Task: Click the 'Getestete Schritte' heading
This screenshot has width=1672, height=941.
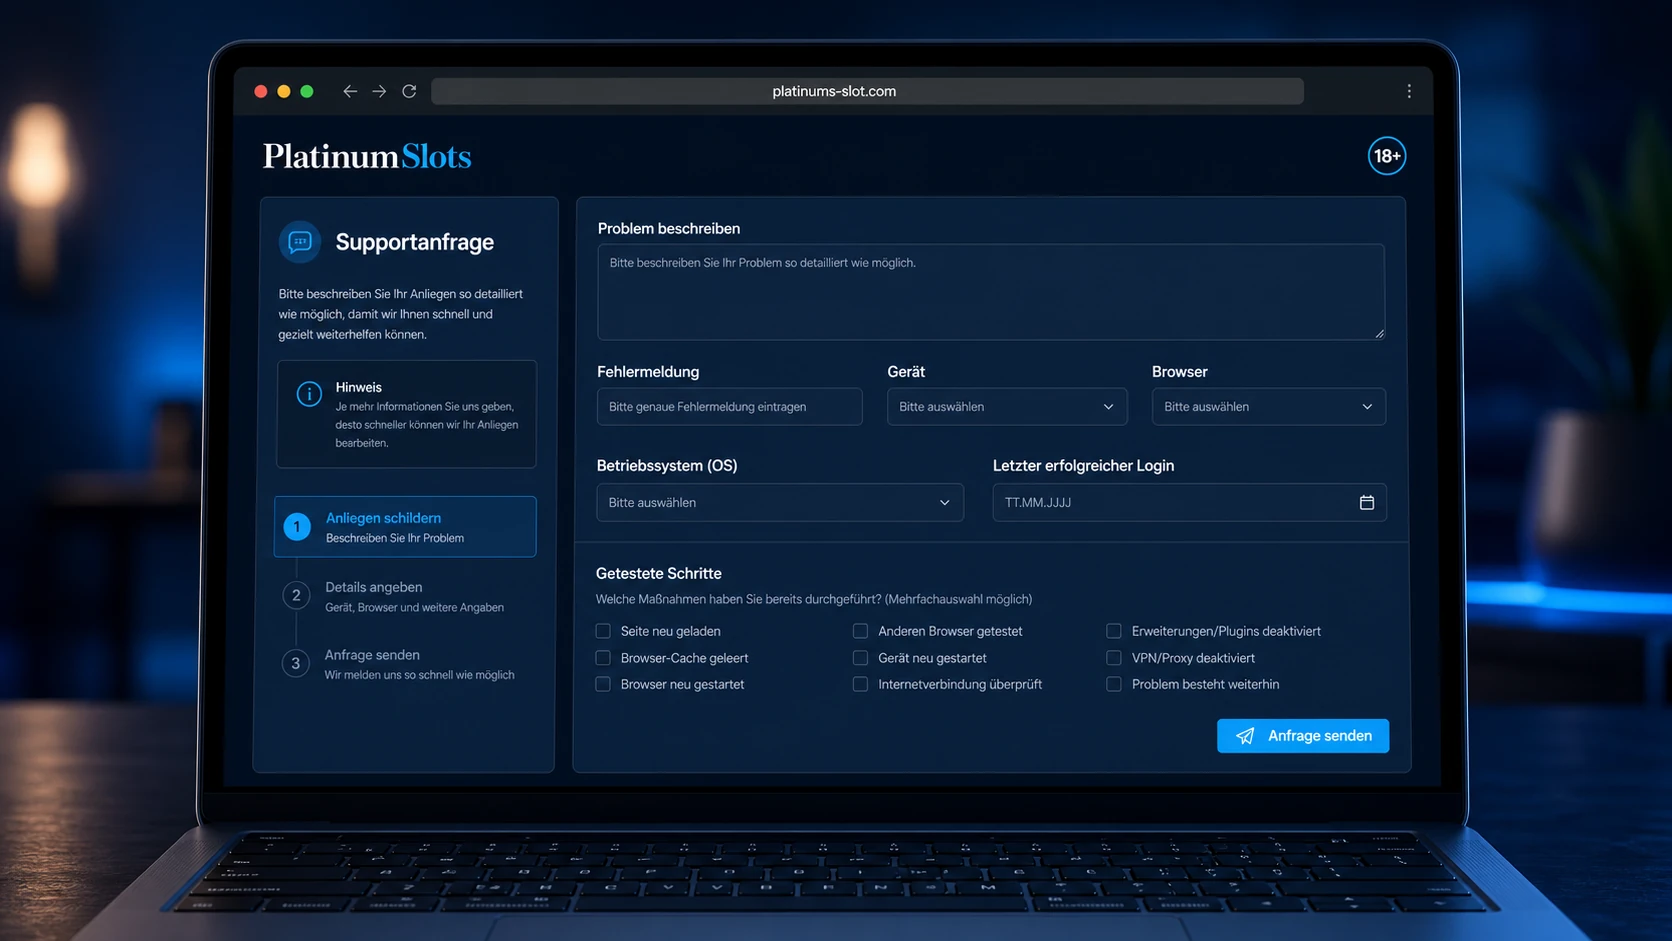Action: [658, 573]
